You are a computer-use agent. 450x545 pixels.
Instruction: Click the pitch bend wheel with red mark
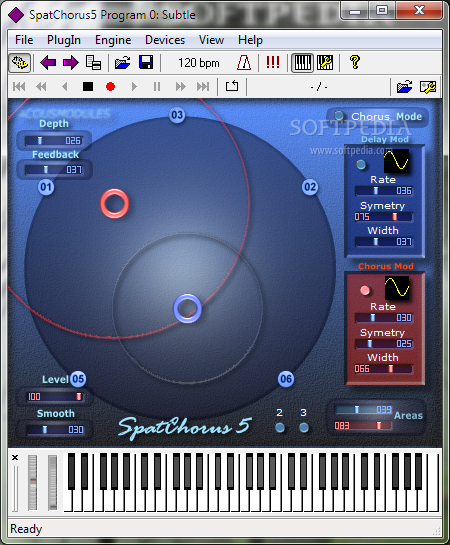pos(33,482)
